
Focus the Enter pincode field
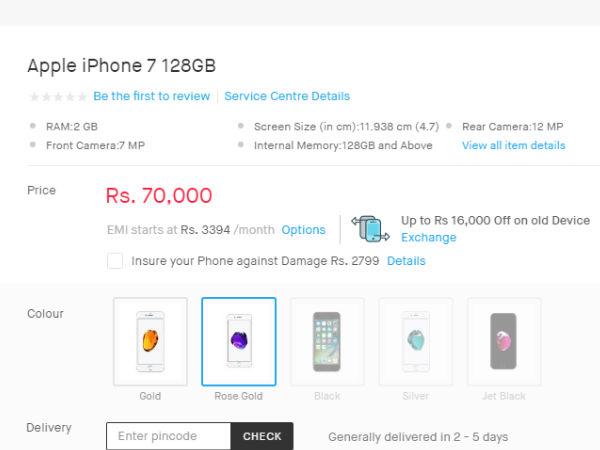pos(168,436)
